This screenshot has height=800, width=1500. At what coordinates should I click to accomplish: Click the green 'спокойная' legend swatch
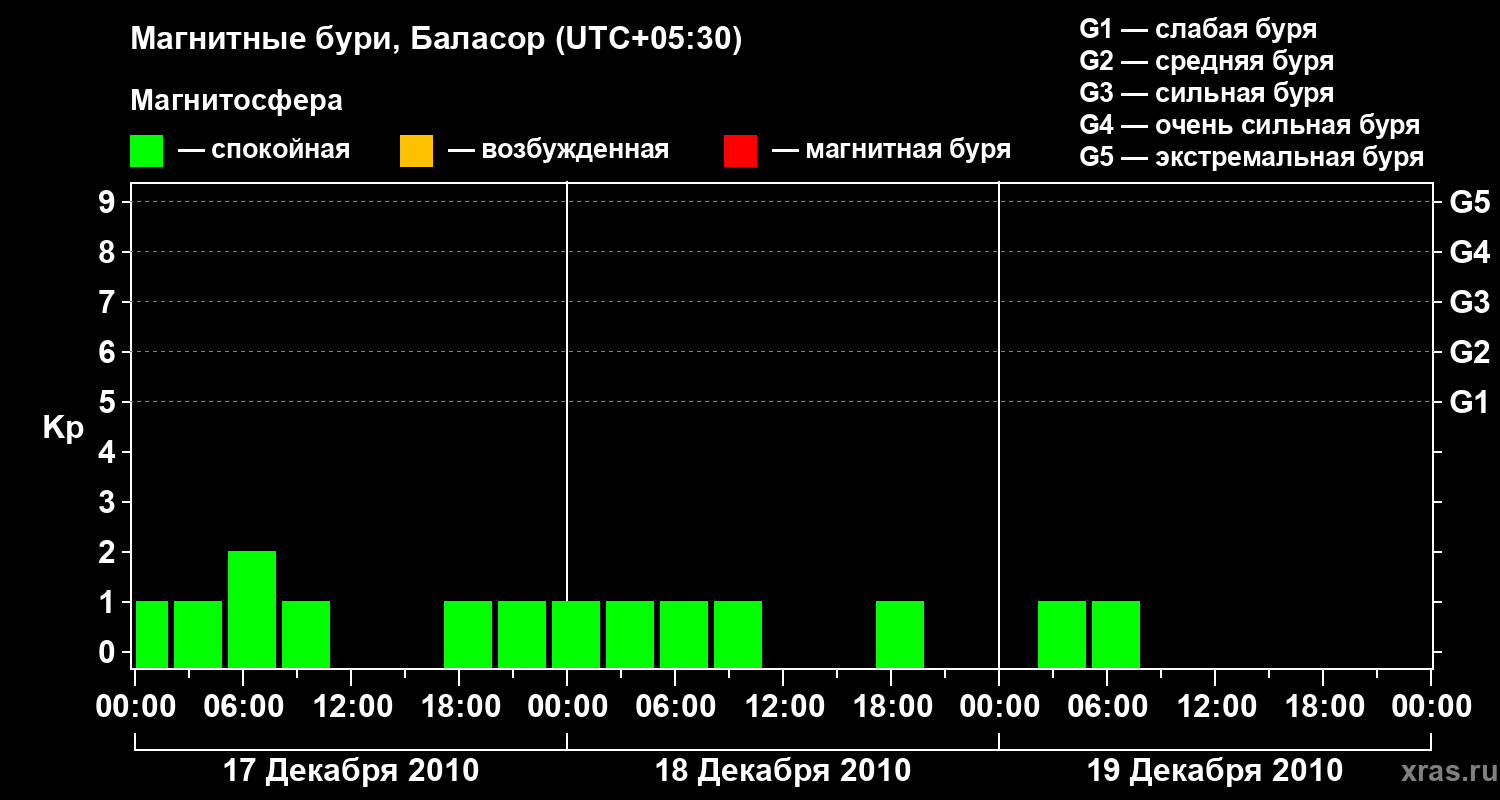pos(147,151)
